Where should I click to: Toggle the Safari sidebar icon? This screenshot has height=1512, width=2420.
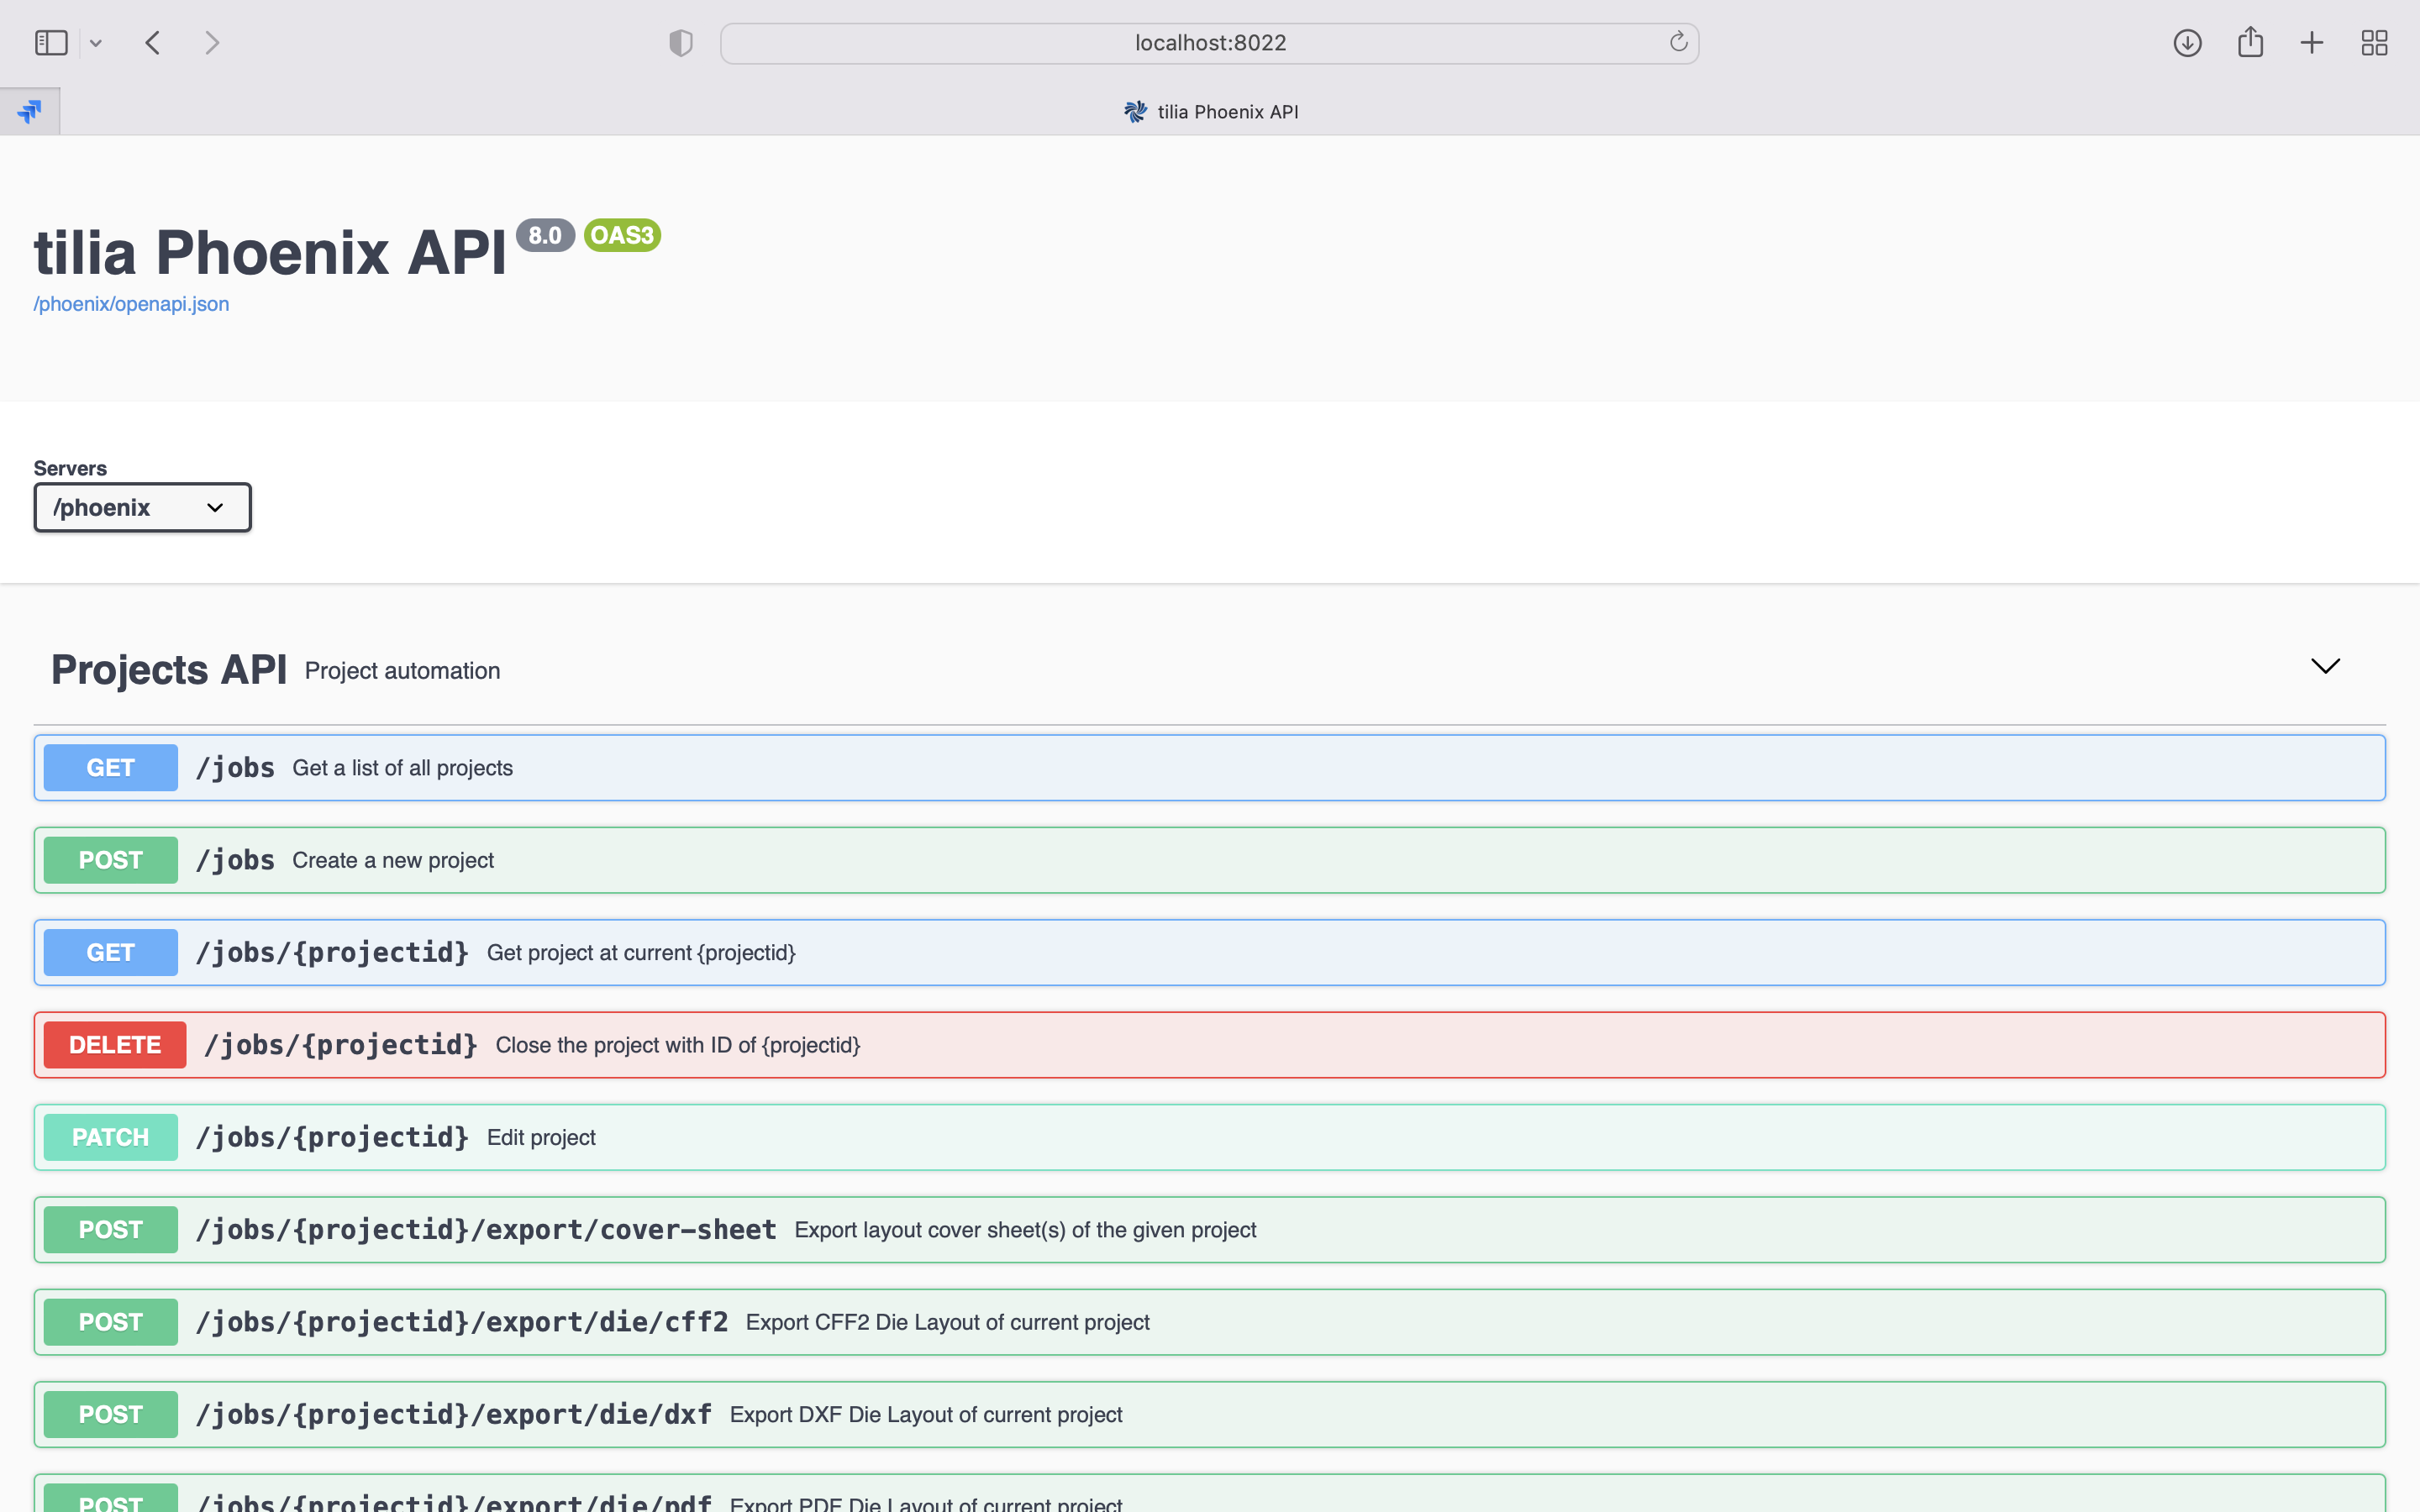click(x=51, y=43)
